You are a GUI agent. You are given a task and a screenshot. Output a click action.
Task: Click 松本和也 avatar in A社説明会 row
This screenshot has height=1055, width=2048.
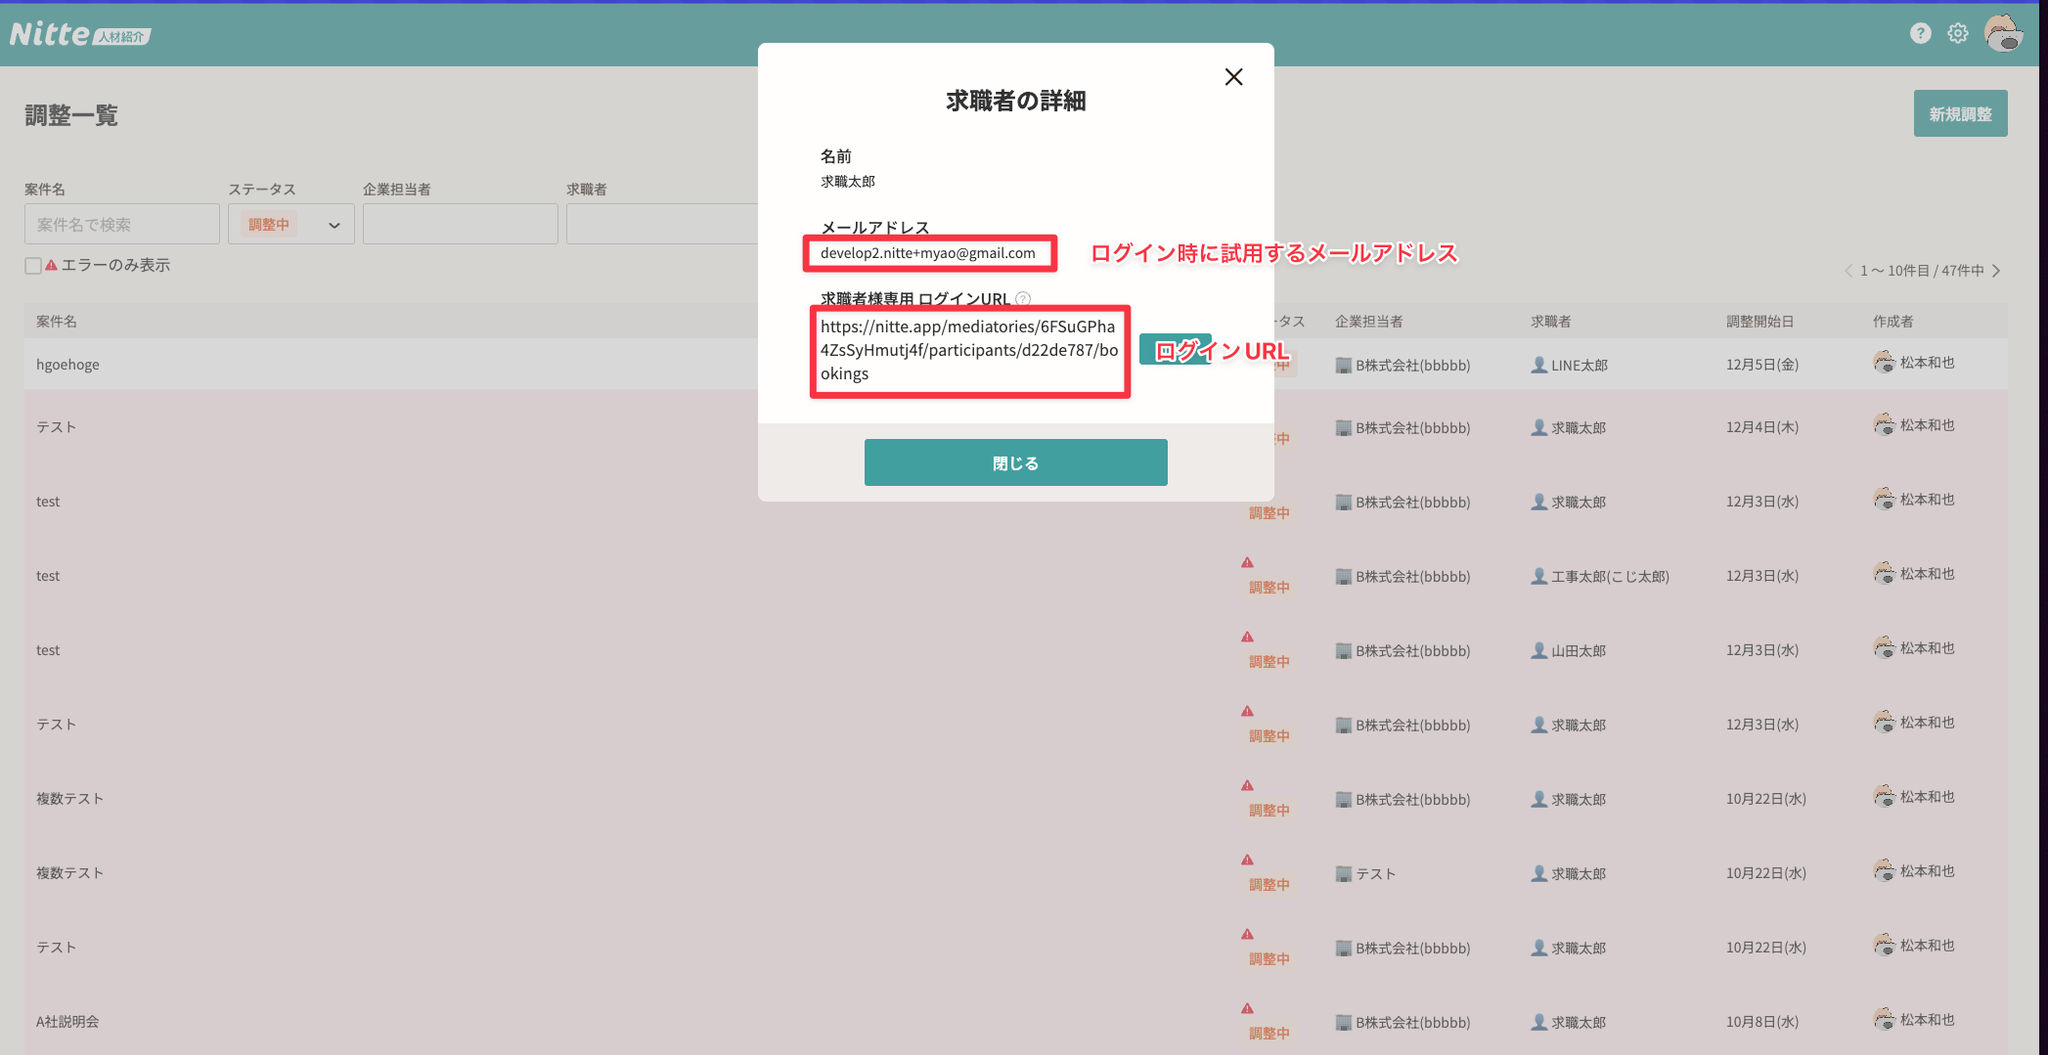pos(1884,1019)
